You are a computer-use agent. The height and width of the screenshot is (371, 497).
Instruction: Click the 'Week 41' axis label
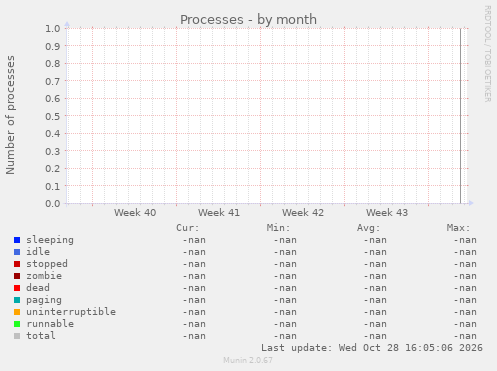click(x=219, y=213)
